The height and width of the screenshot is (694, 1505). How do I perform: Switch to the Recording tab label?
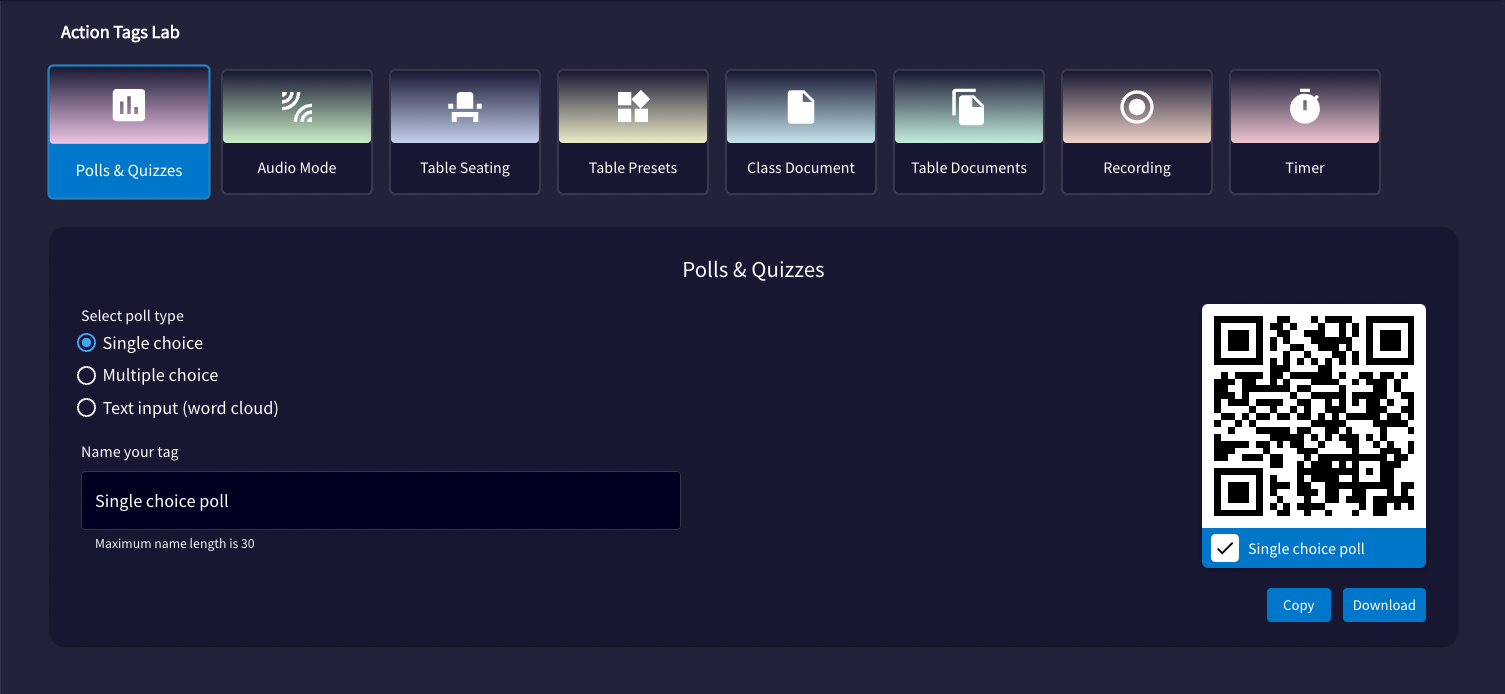pyautogui.click(x=1137, y=168)
